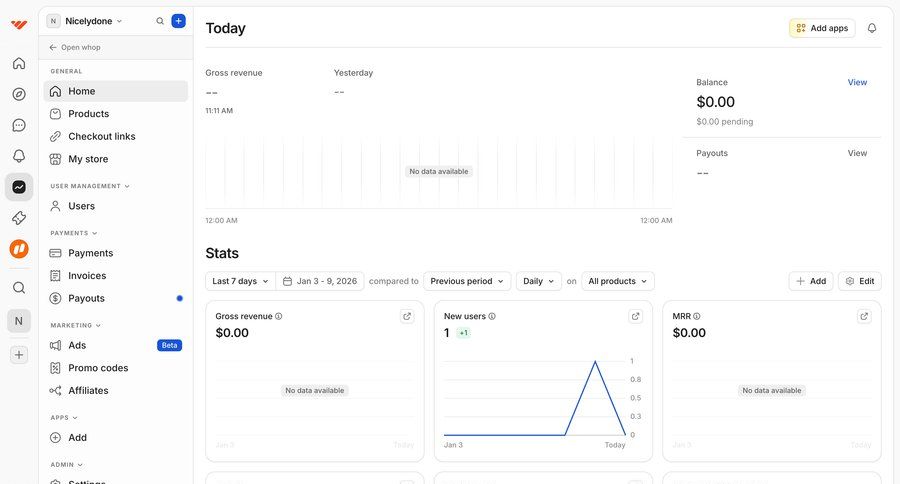Click info icon next to New users
Image resolution: width=900 pixels, height=484 pixels.
tap(492, 316)
